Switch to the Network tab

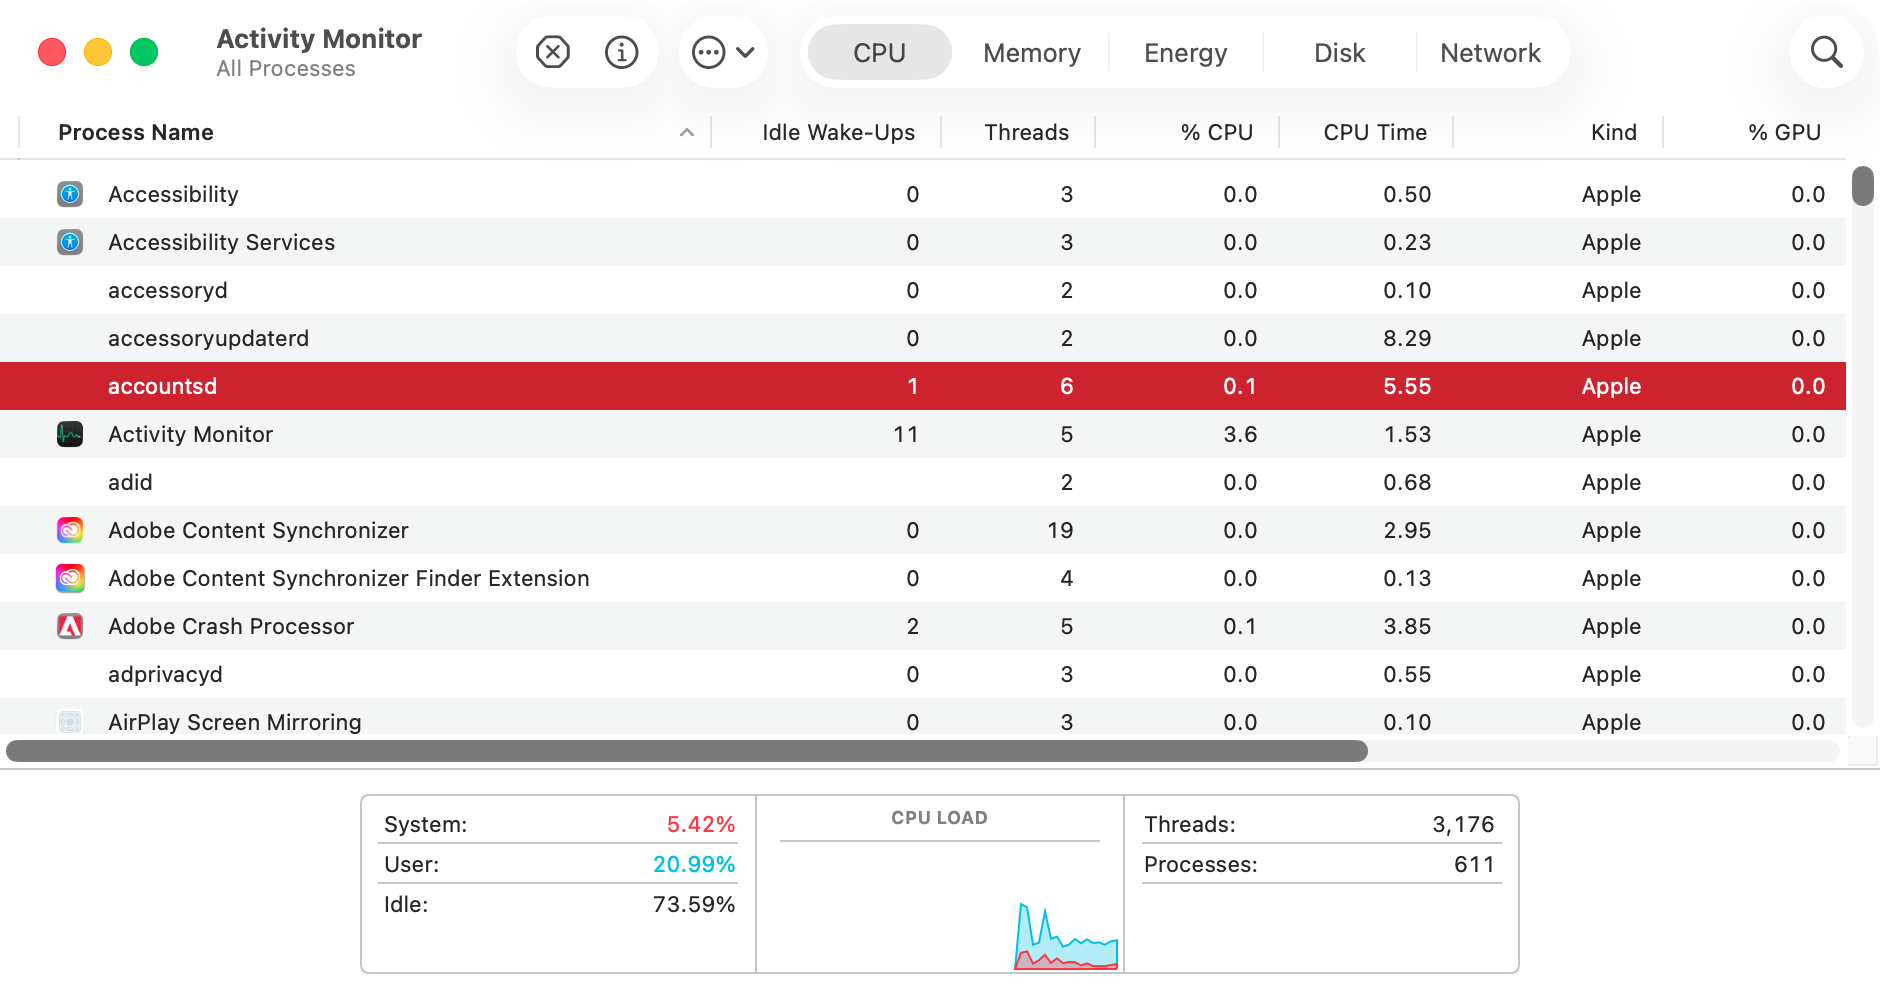click(1490, 52)
